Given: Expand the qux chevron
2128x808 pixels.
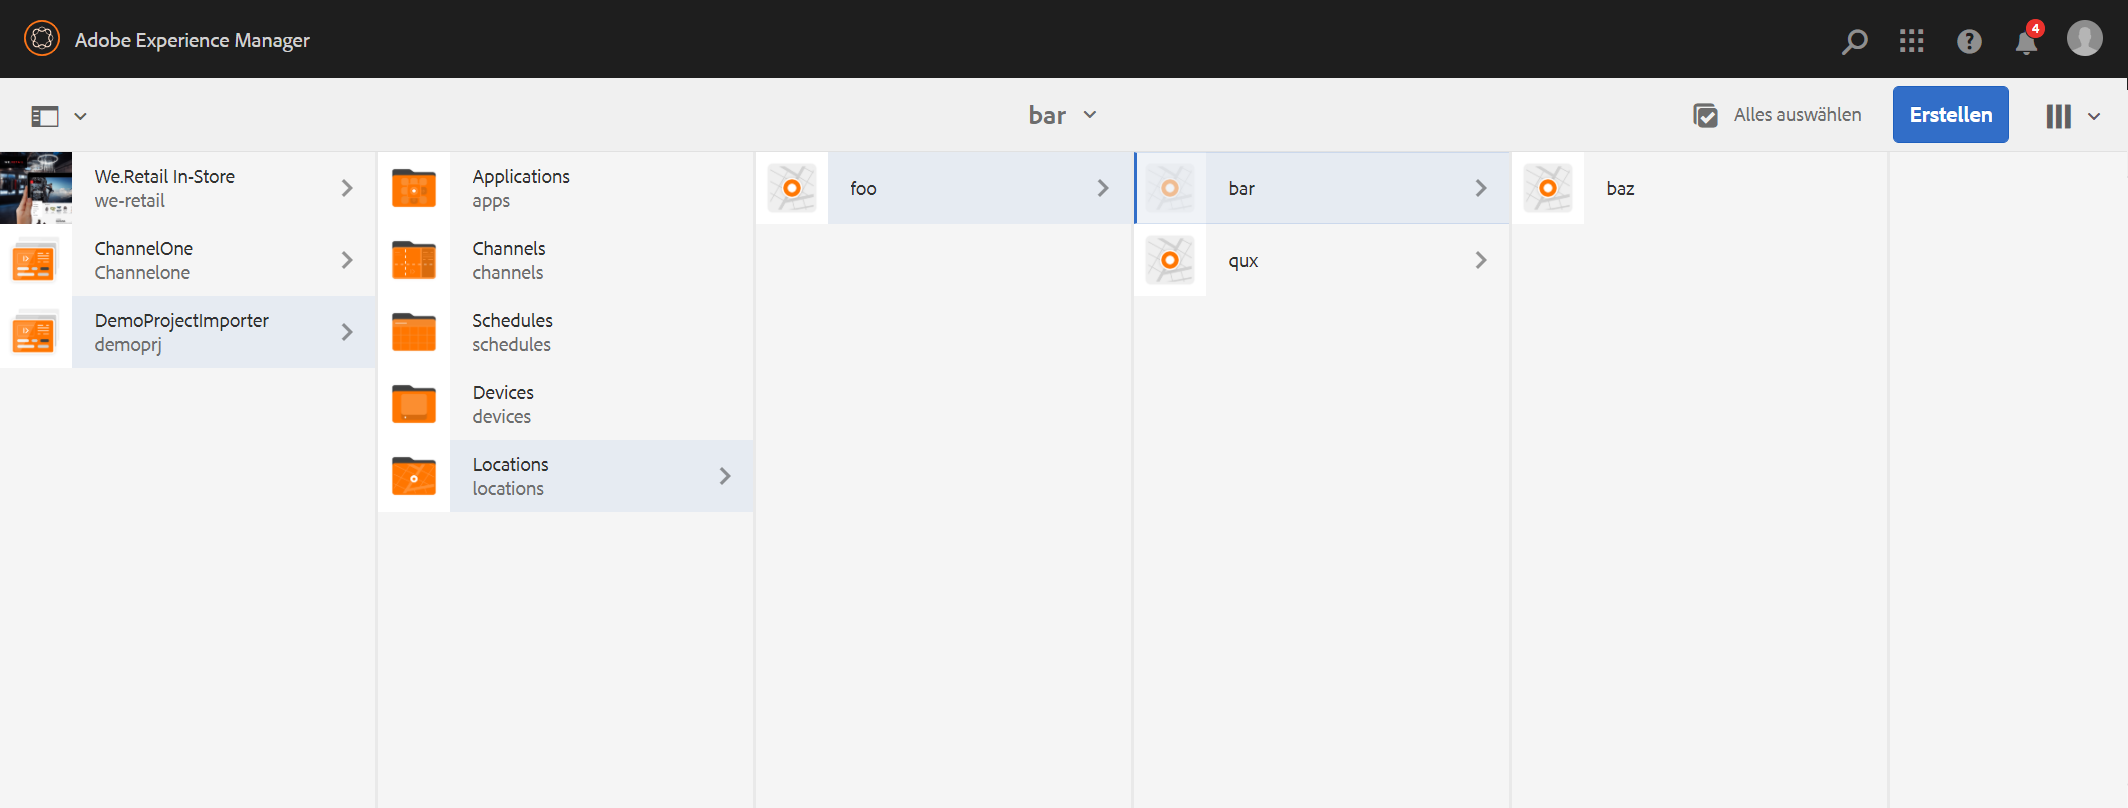Looking at the screenshot, I should (1481, 260).
